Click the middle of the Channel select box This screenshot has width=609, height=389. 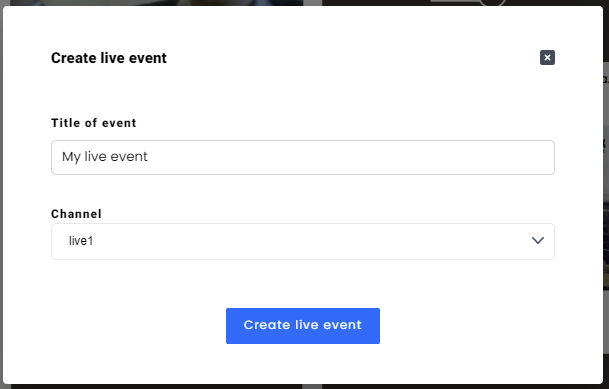pos(303,241)
